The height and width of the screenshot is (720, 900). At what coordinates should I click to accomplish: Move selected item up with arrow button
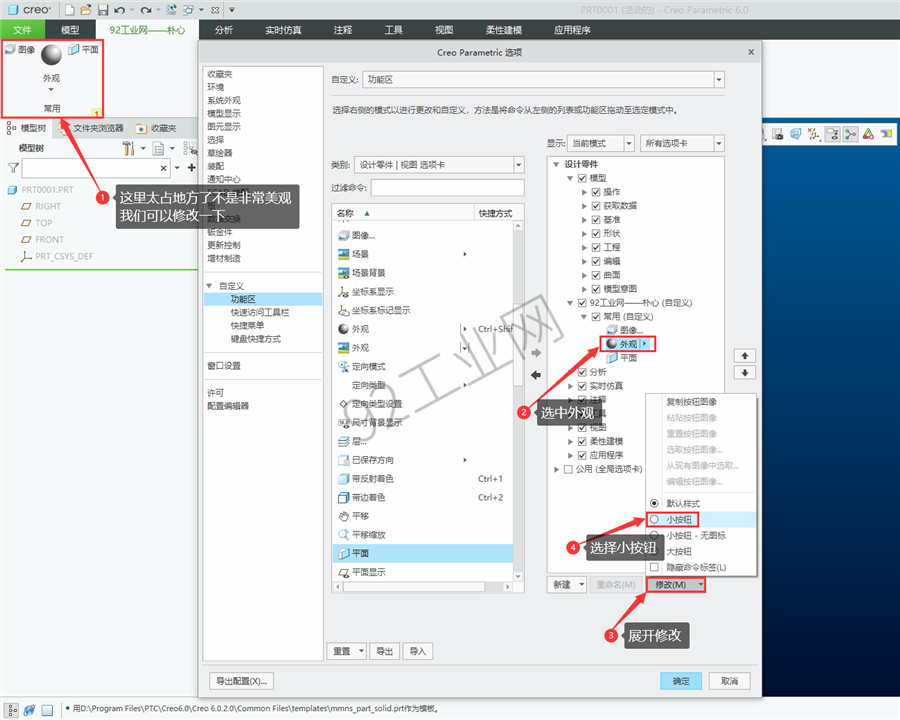[x=744, y=356]
